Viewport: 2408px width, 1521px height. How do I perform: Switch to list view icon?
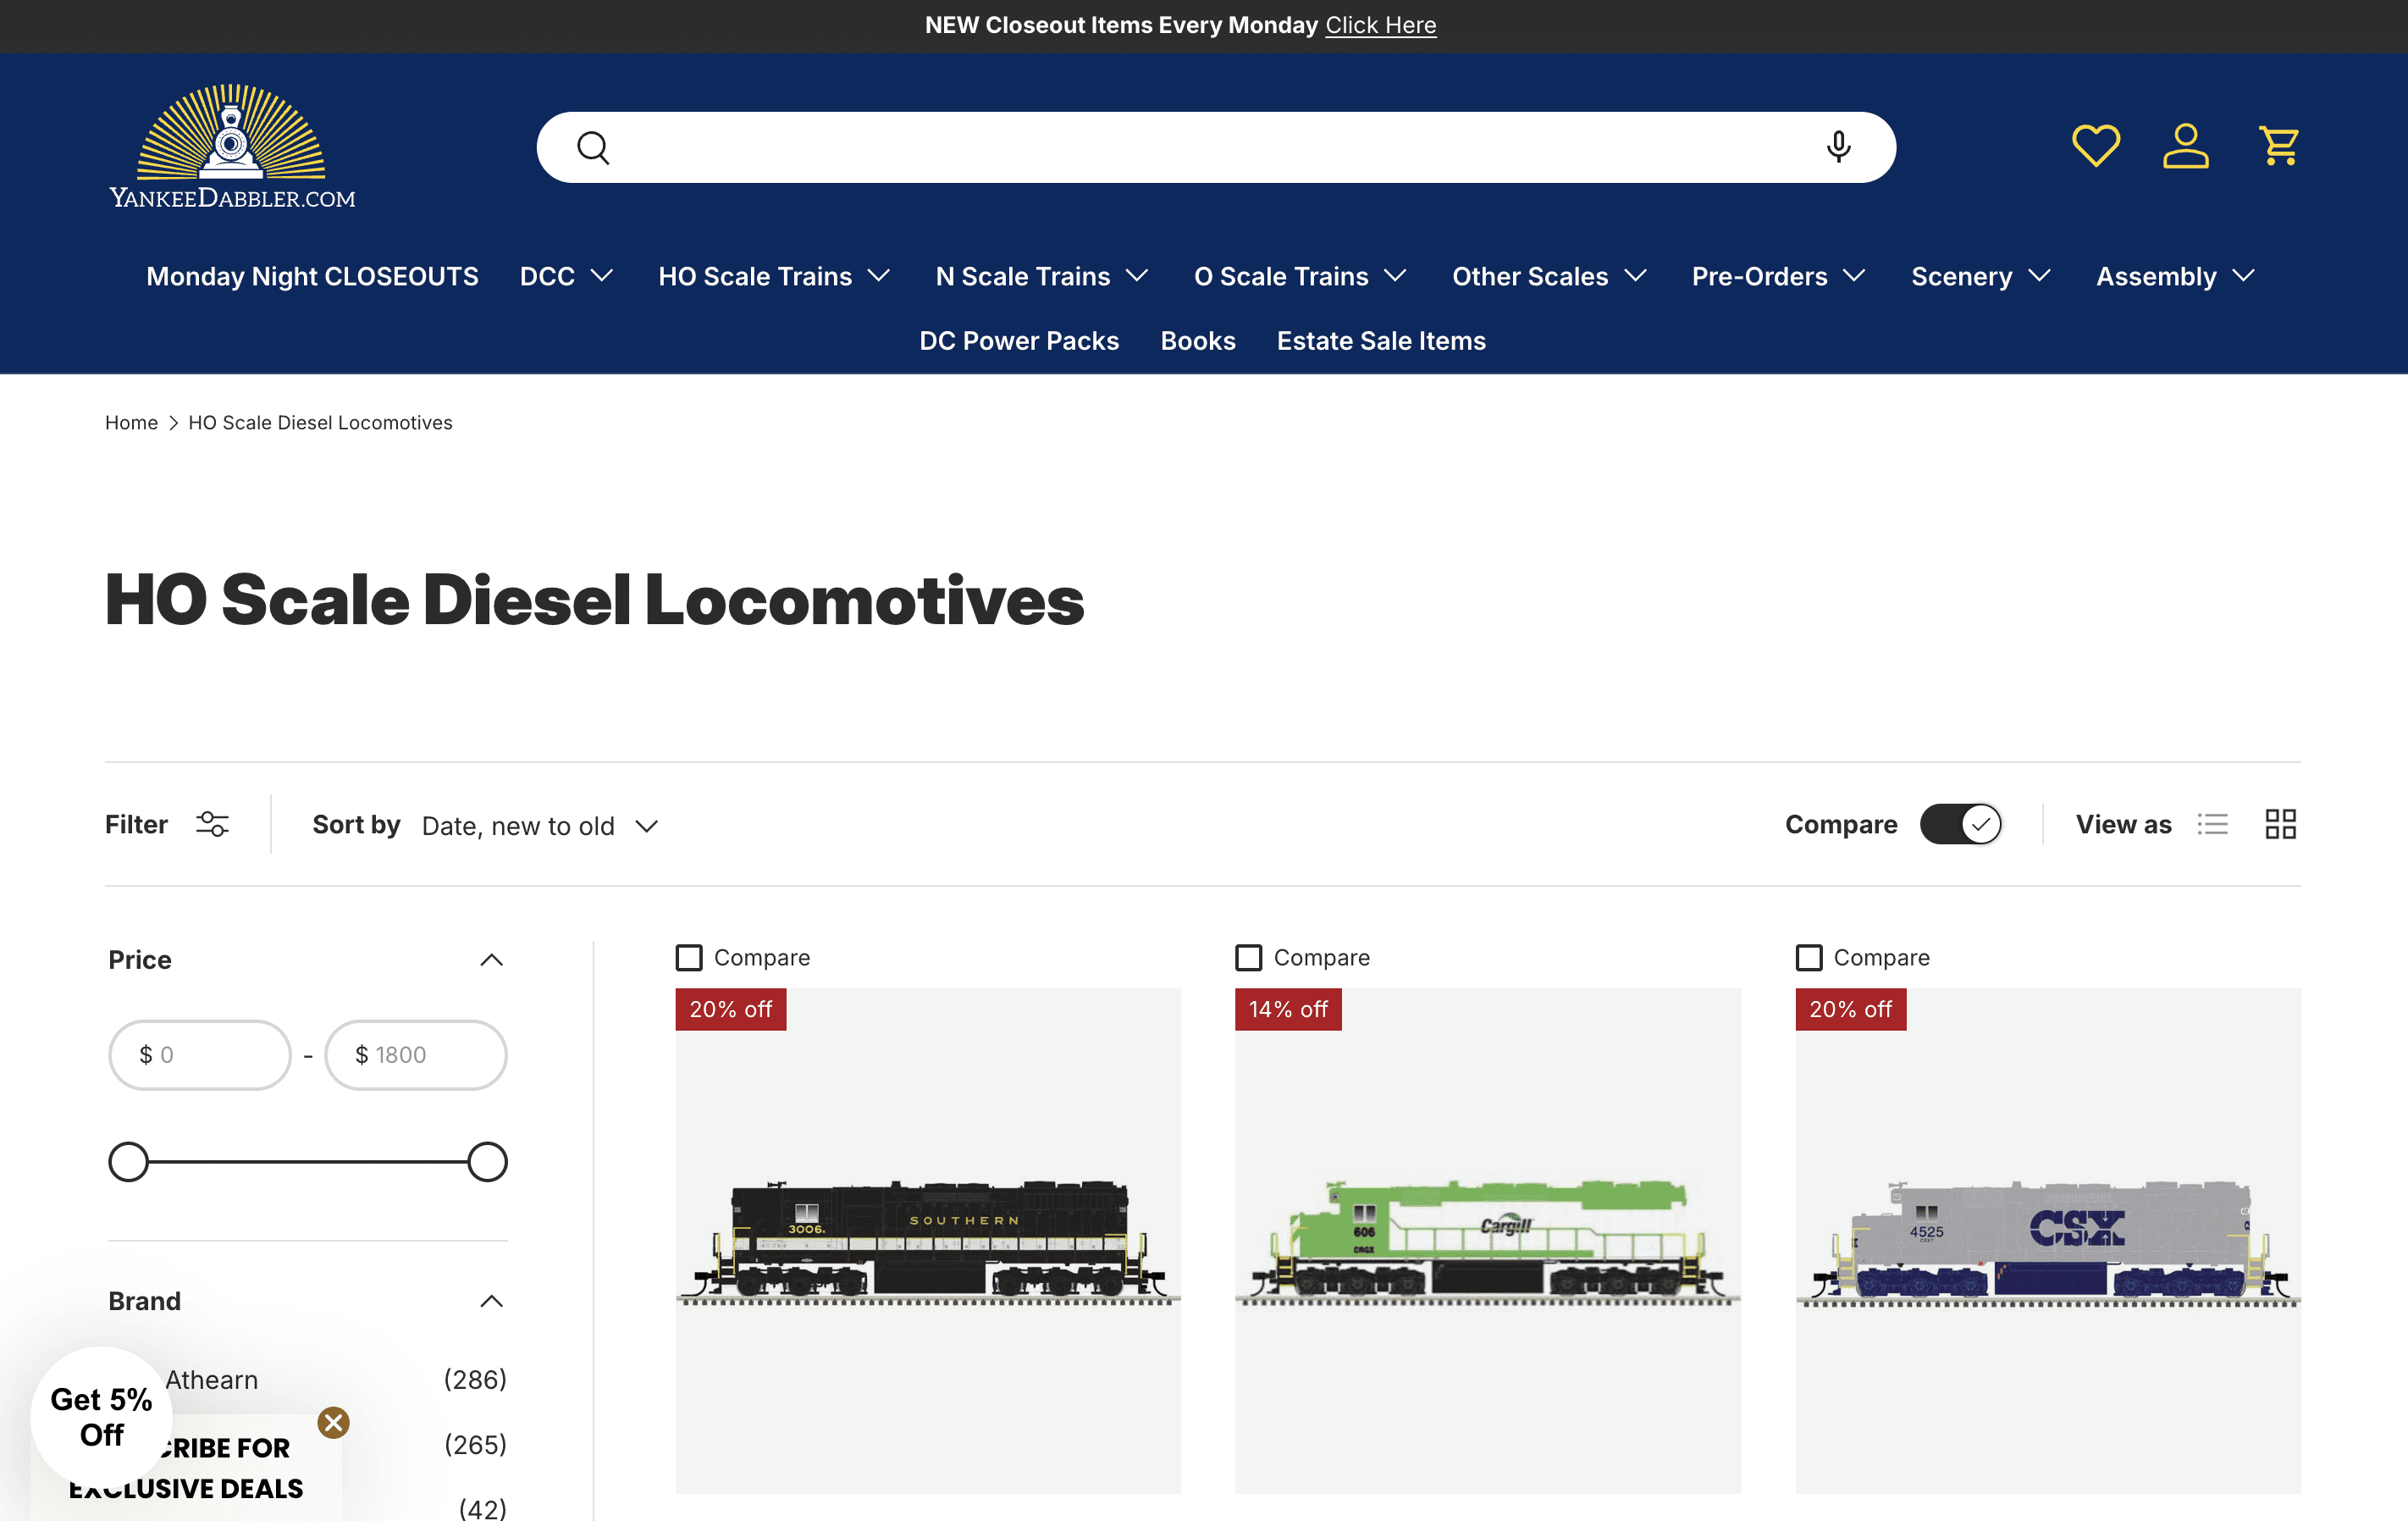click(2212, 824)
